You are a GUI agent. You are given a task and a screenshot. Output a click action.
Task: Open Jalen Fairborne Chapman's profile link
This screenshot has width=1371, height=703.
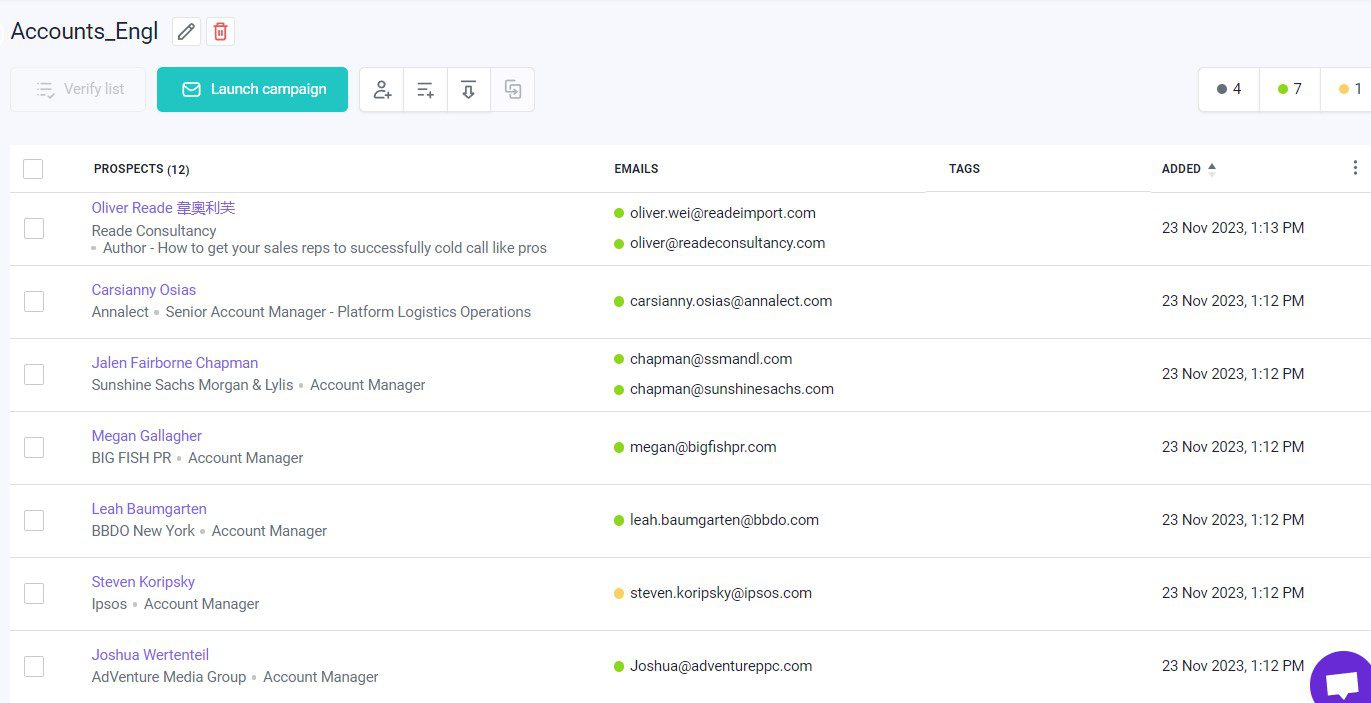point(174,363)
